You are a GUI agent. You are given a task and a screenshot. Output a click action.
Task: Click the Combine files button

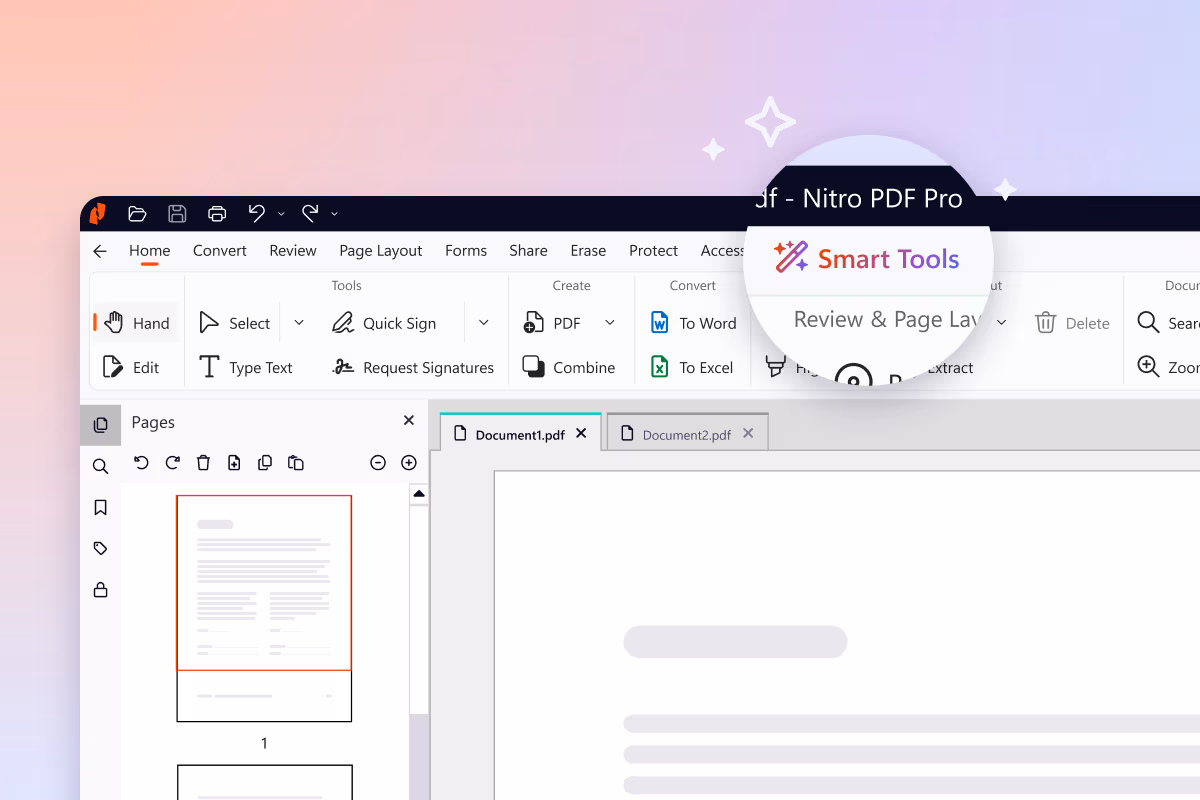click(568, 367)
